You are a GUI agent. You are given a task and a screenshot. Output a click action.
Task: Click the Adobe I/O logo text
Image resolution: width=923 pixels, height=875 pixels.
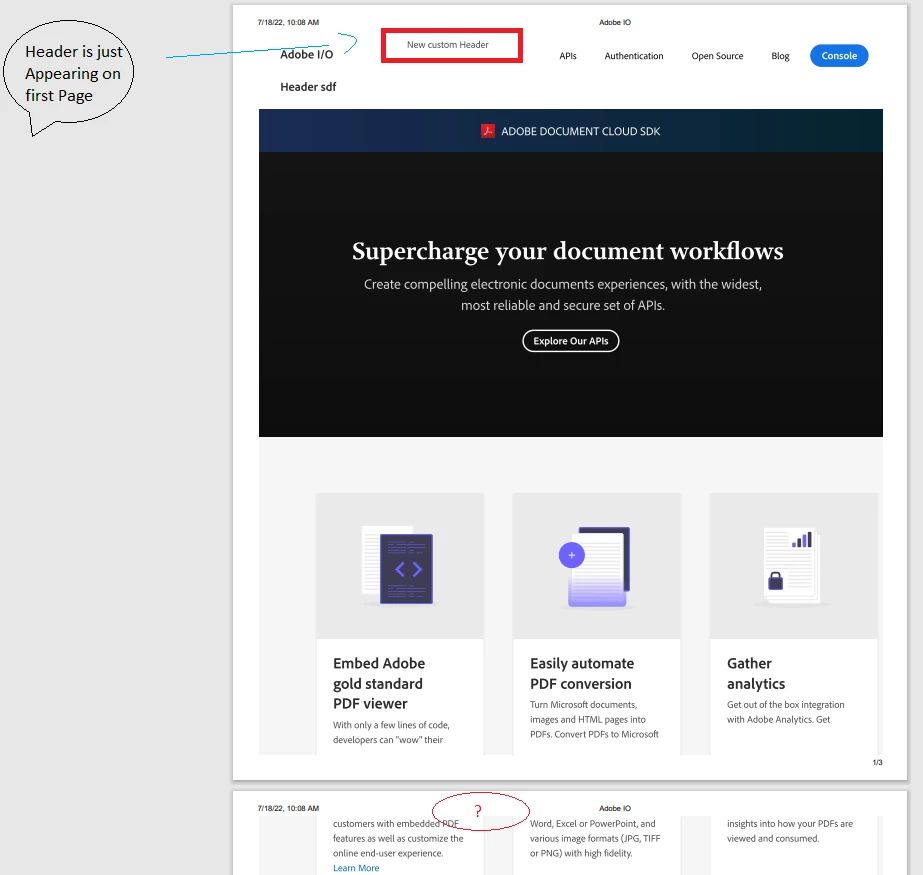click(307, 55)
